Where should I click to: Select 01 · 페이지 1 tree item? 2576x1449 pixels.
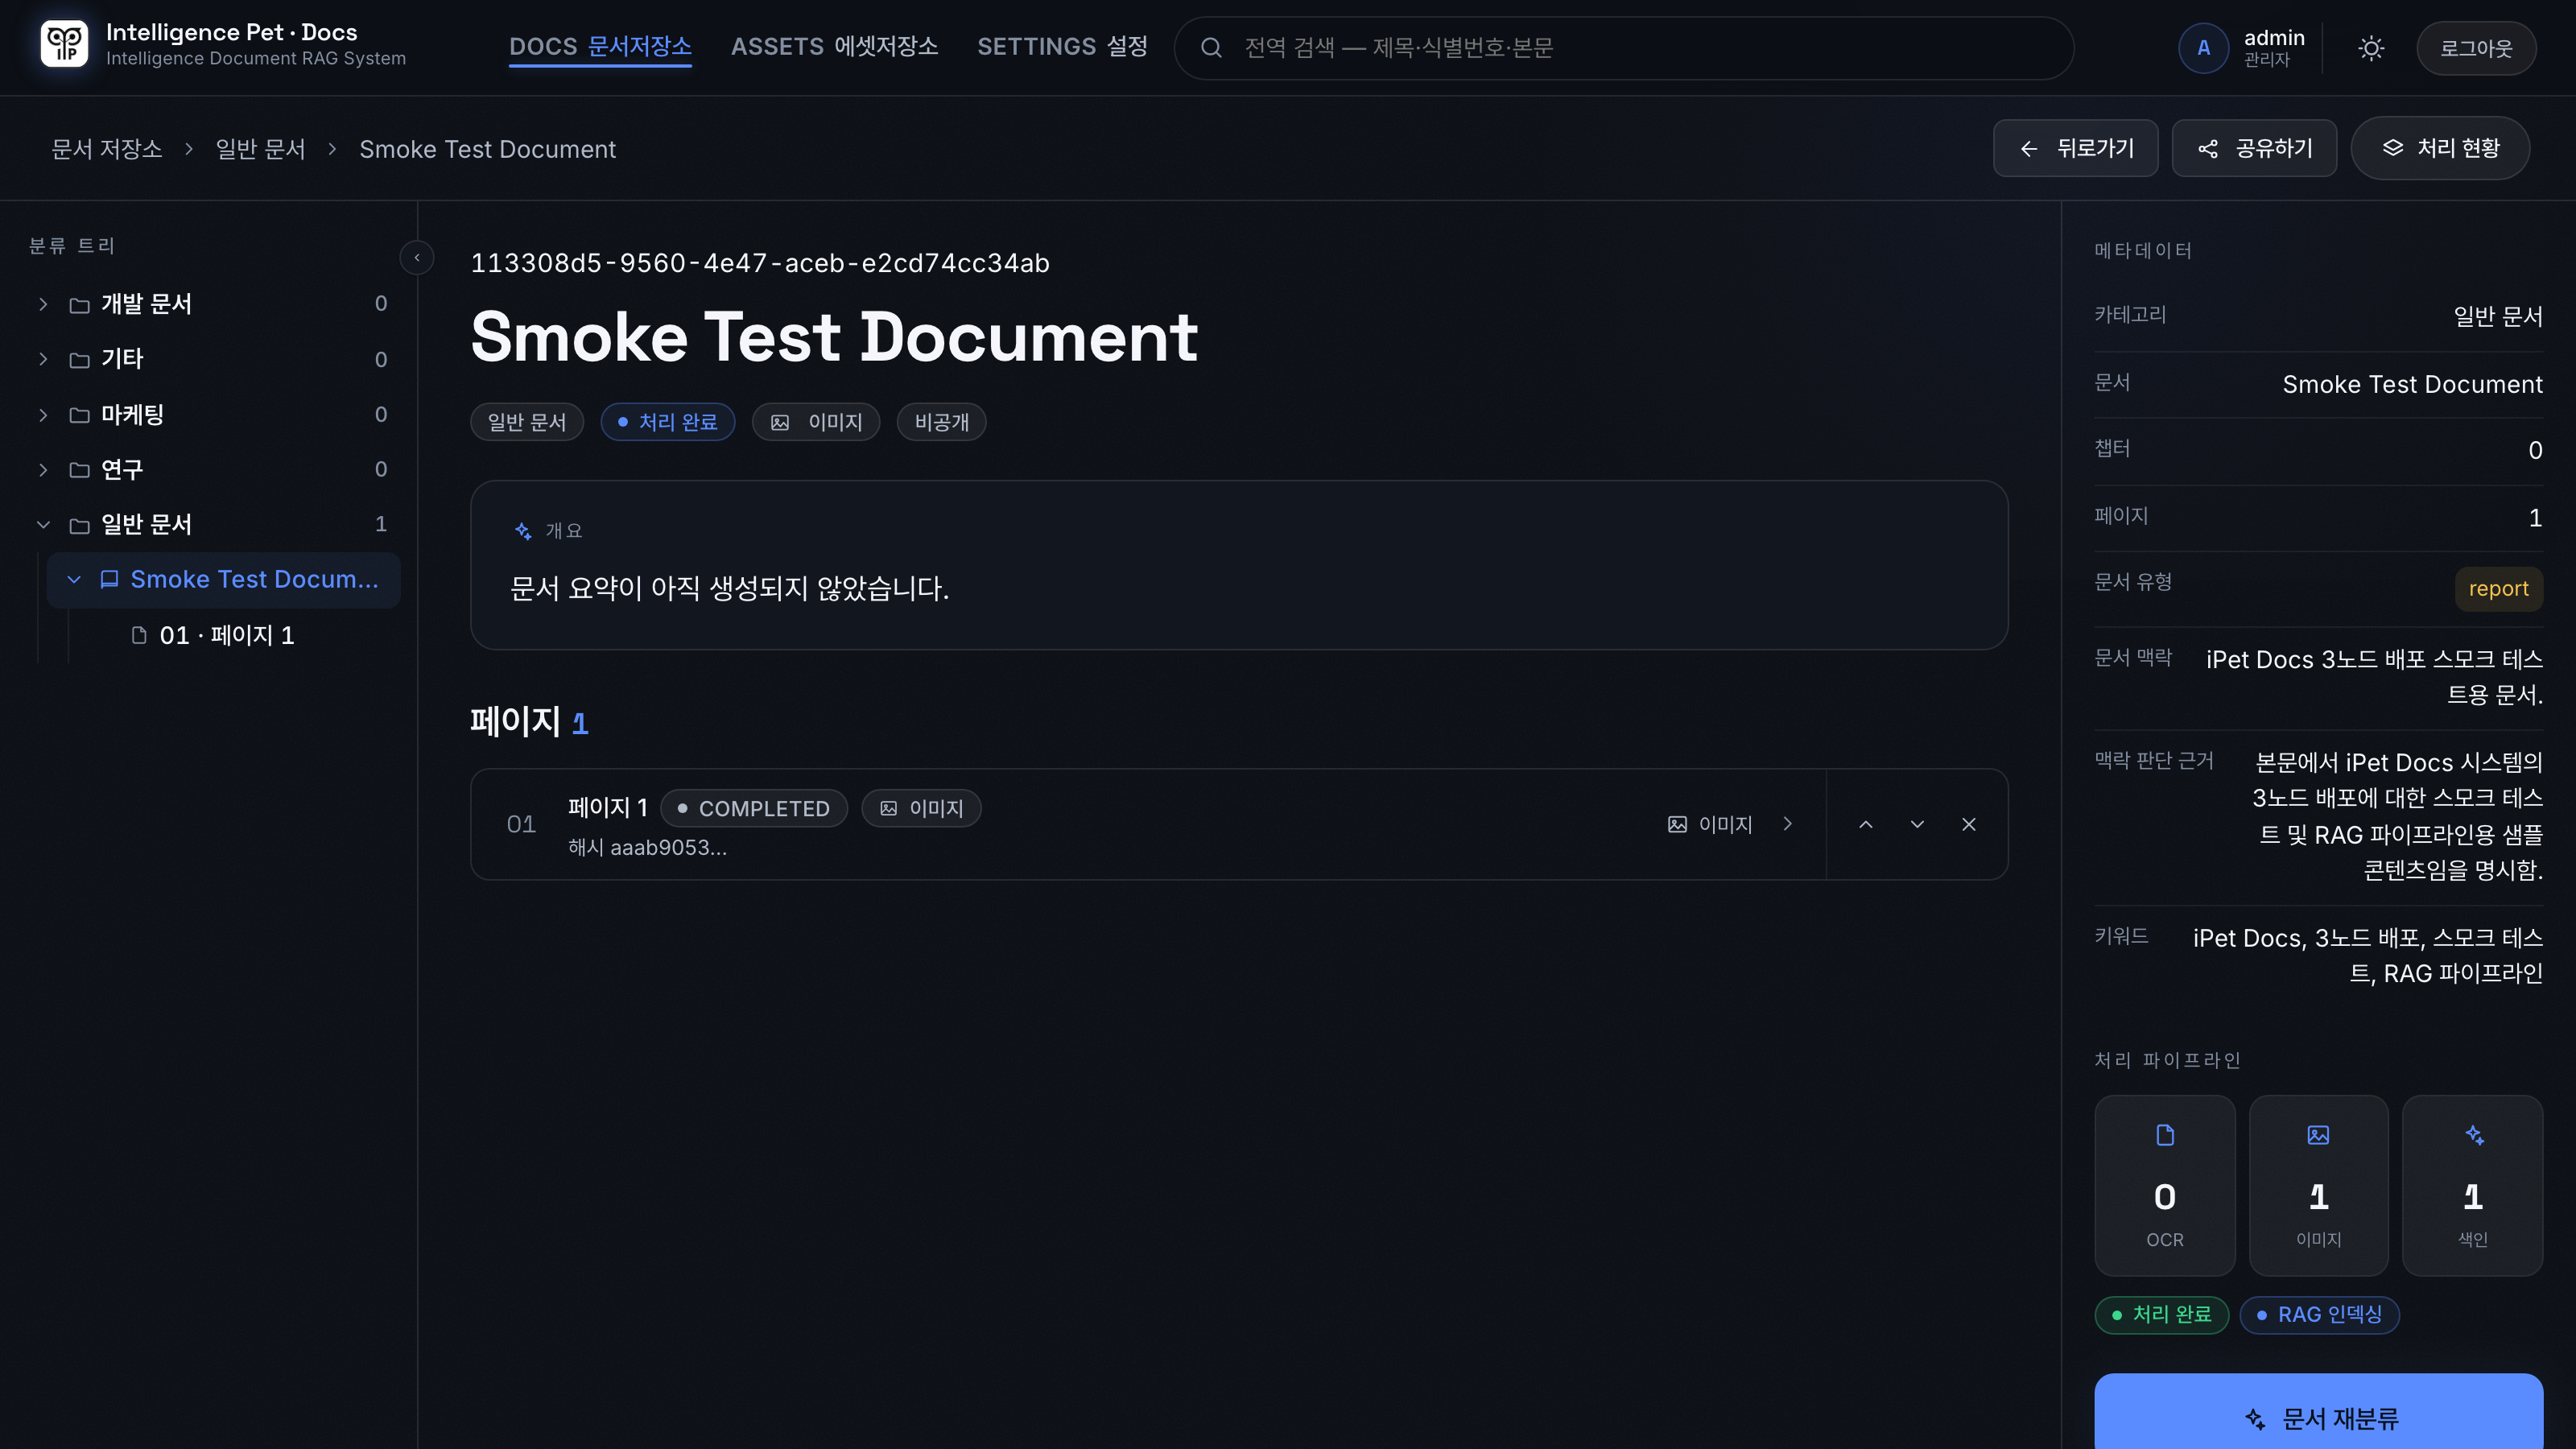226,635
